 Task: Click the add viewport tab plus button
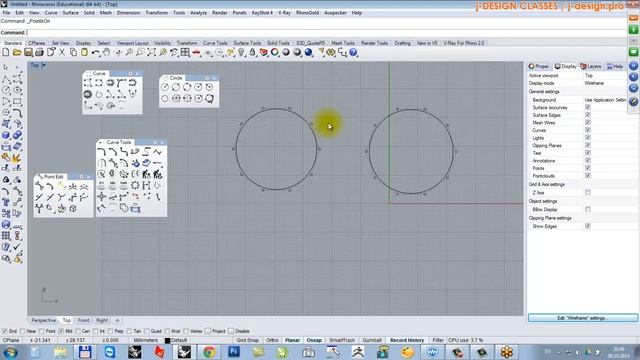[x=117, y=320]
